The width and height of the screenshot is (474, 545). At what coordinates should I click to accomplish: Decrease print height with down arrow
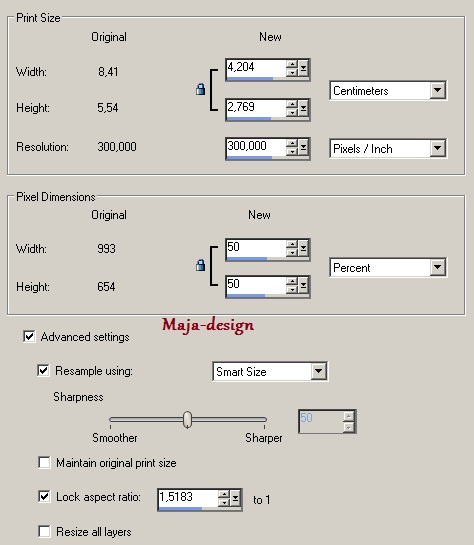tap(292, 113)
